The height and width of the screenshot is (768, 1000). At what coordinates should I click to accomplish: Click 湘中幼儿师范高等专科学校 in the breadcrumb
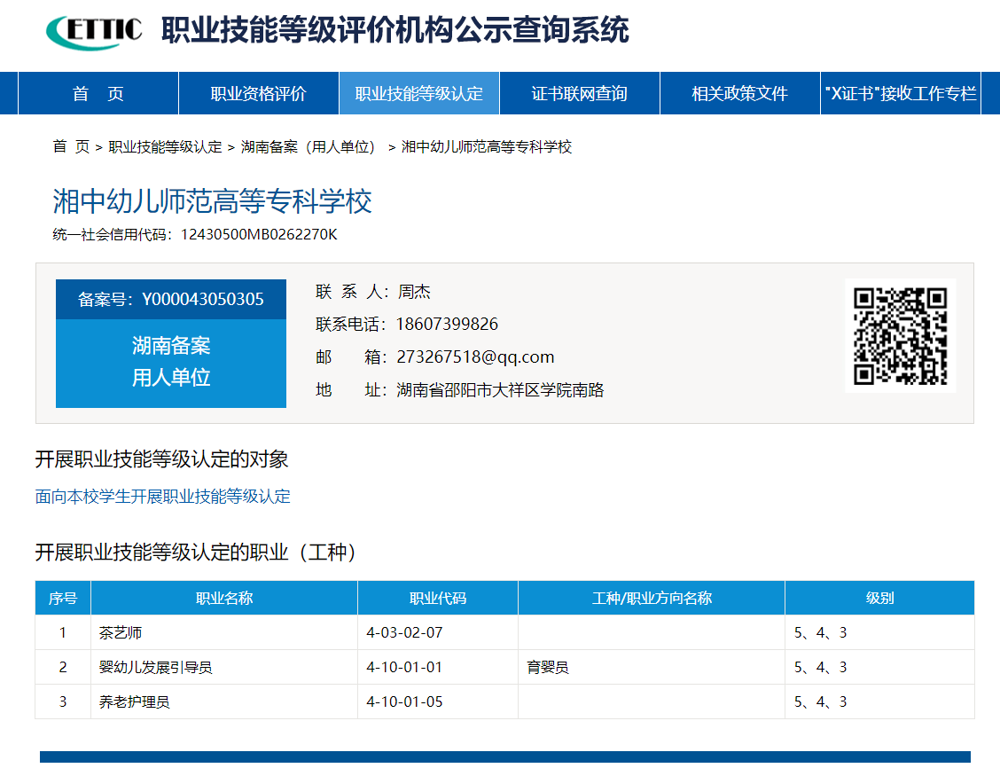point(487,147)
